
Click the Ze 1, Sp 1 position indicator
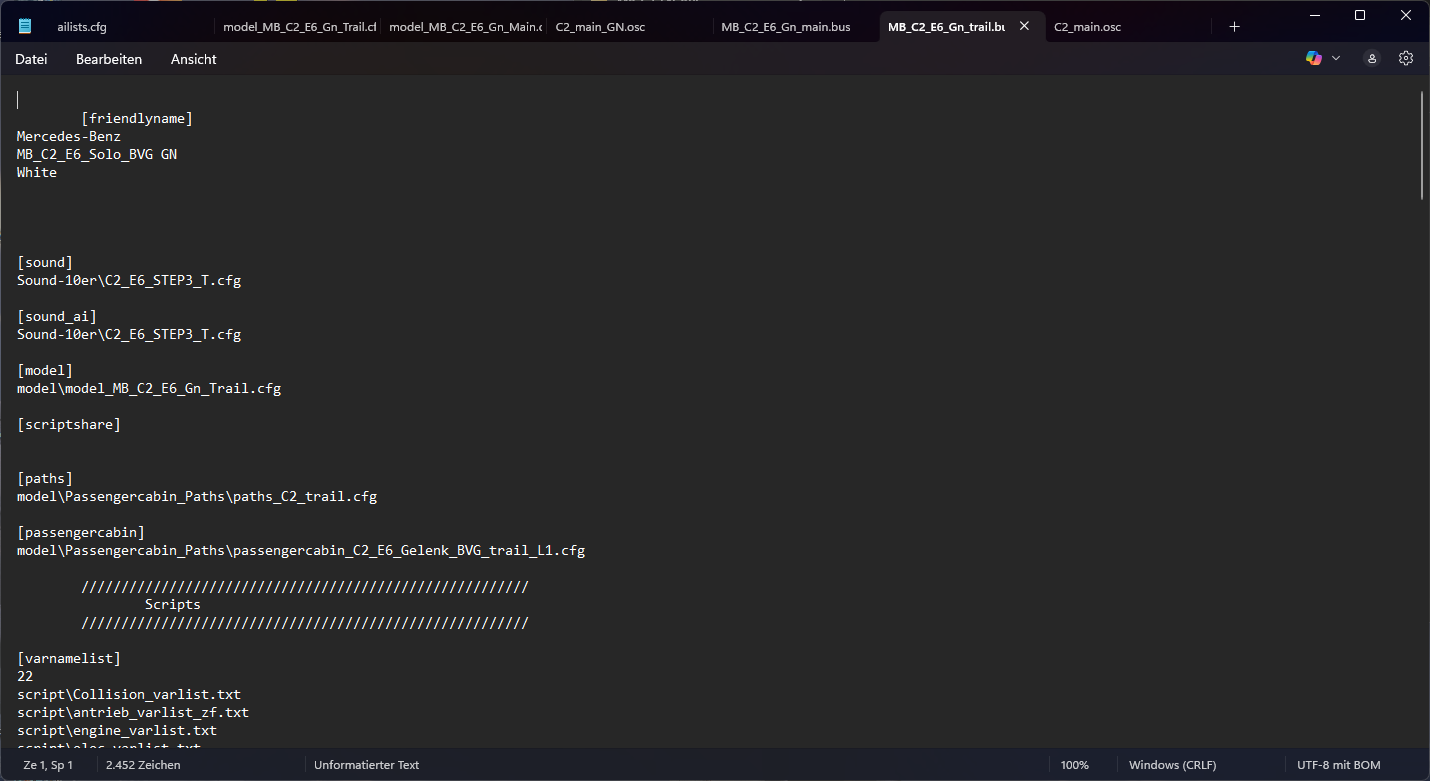pyautogui.click(x=48, y=765)
